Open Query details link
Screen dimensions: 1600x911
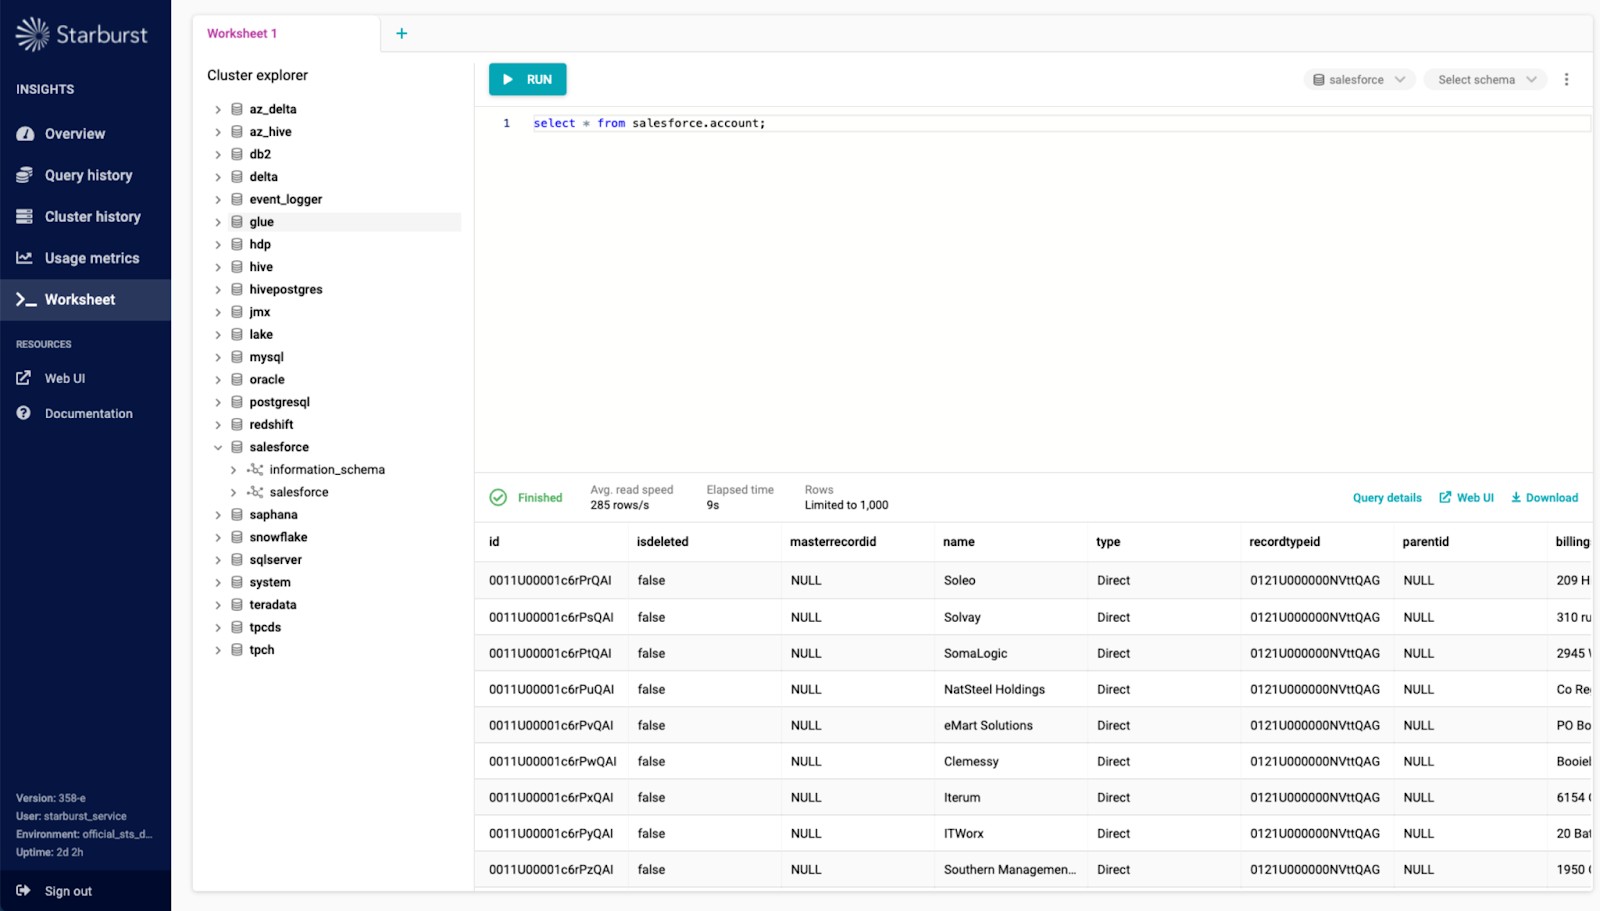1387,498
